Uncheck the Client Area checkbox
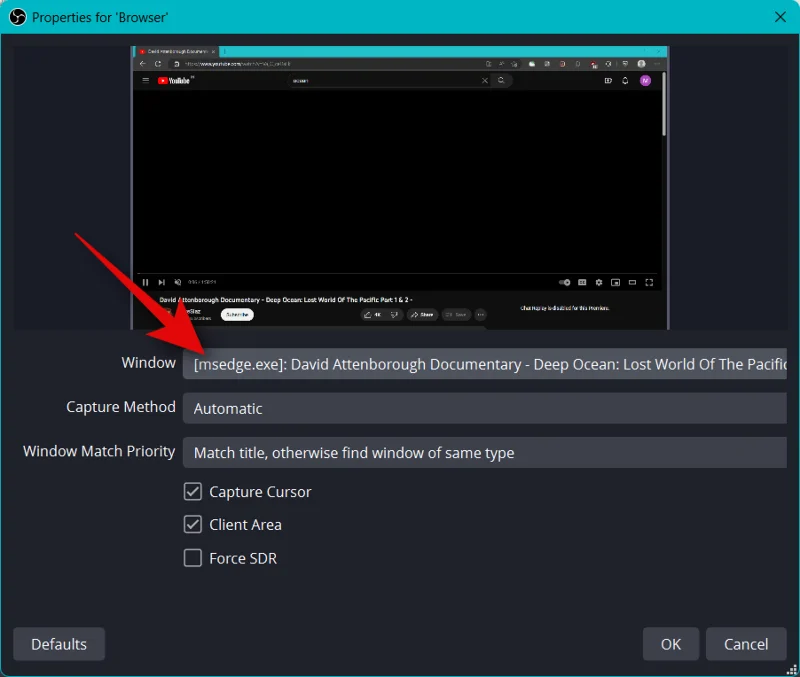Image resolution: width=800 pixels, height=677 pixels. pyautogui.click(x=193, y=524)
